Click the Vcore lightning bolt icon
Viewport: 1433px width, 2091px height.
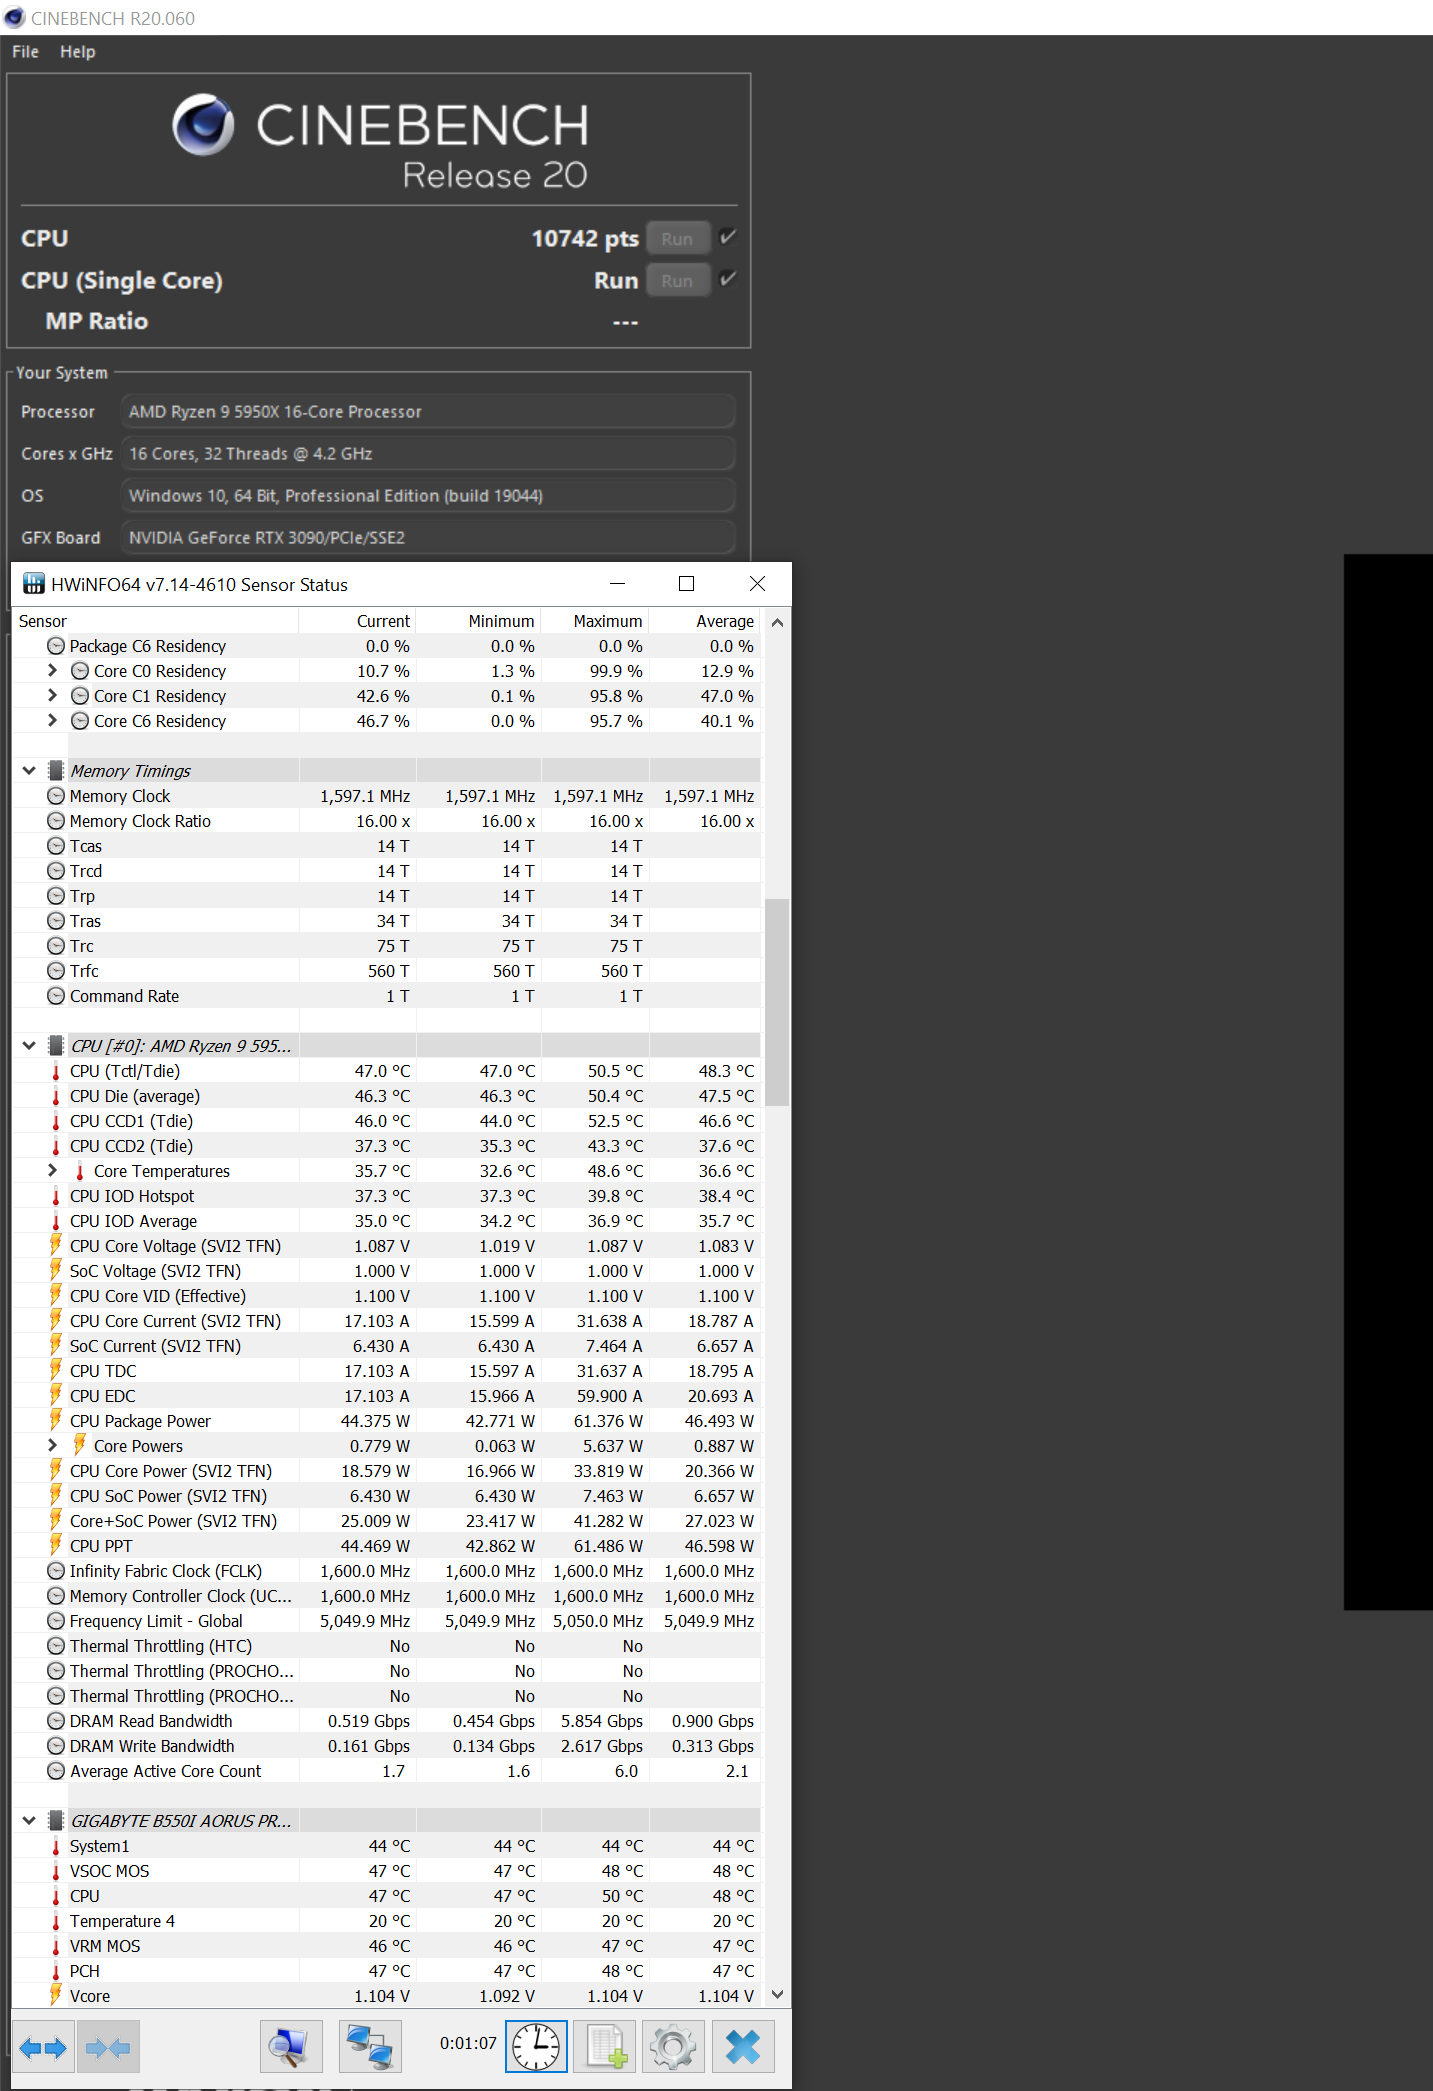[56, 1995]
